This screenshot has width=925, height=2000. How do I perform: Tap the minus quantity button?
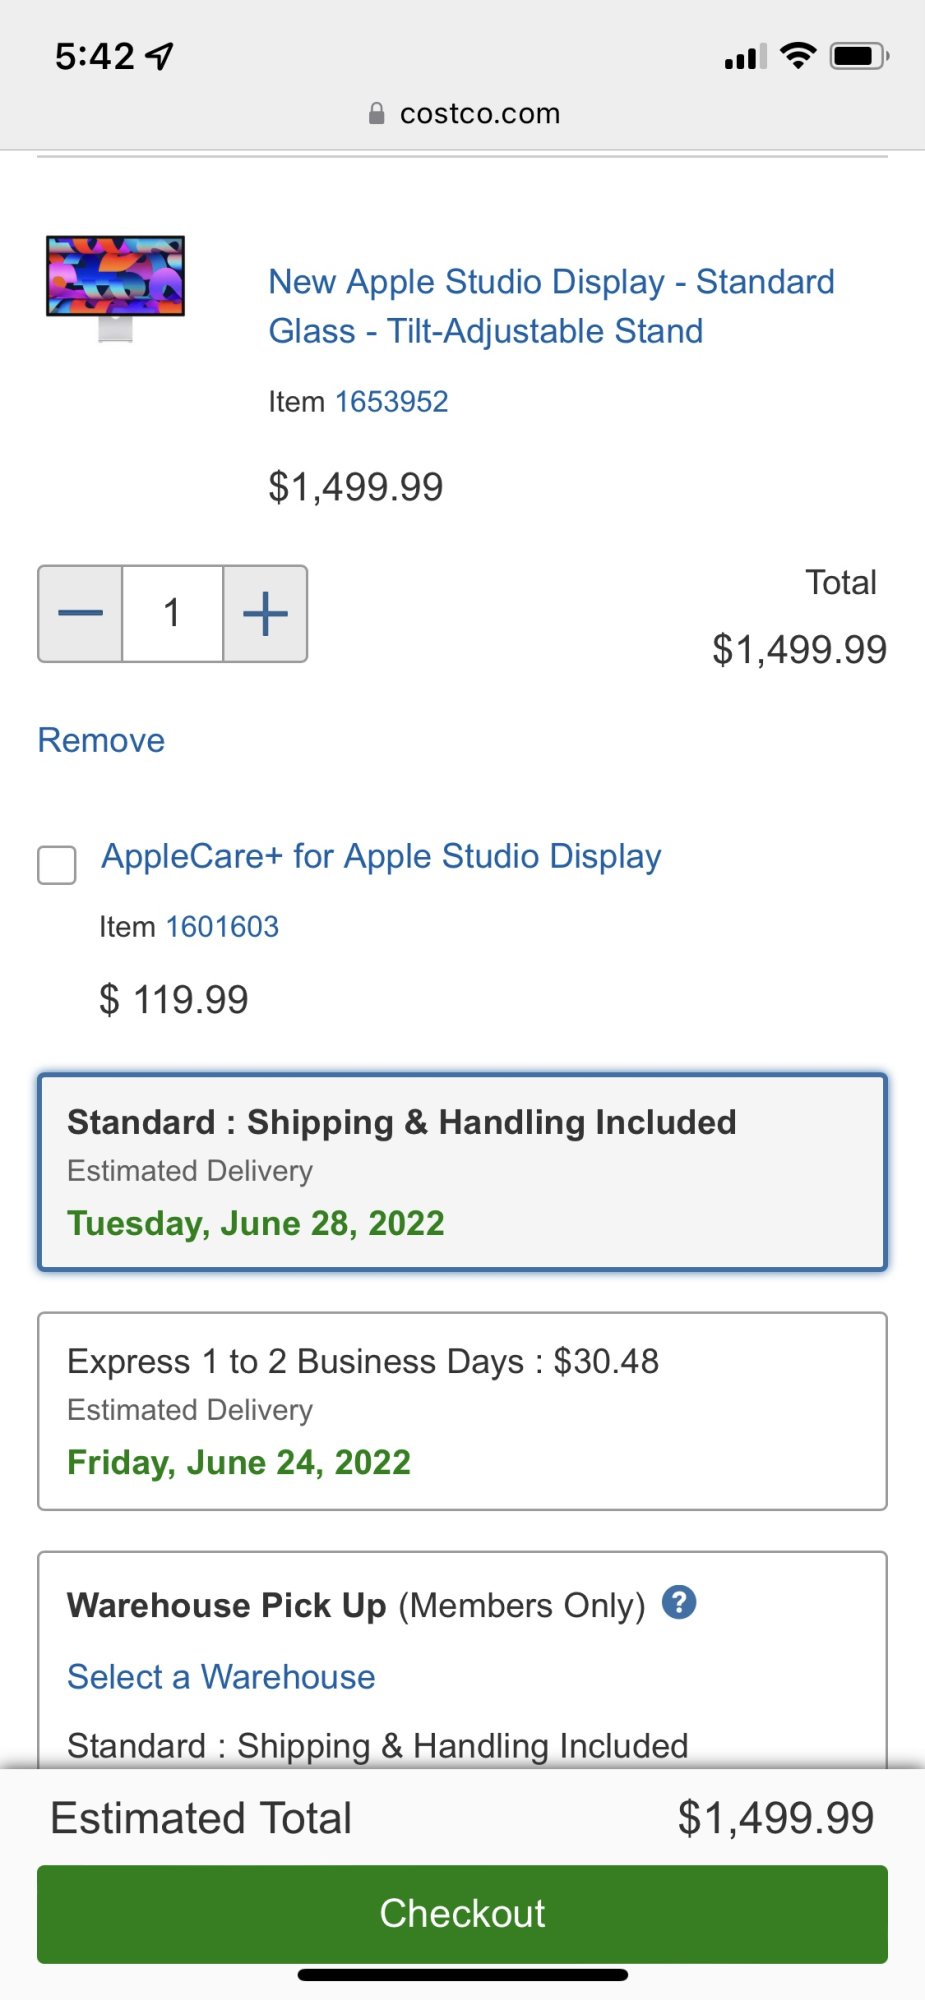coord(81,613)
